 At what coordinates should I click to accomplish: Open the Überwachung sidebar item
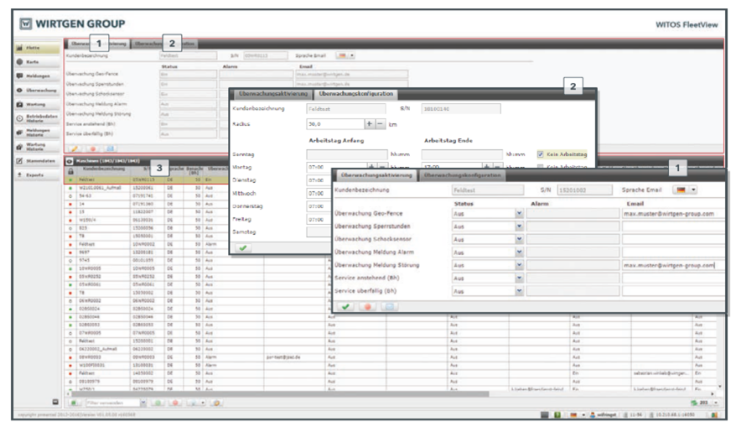click(30, 90)
